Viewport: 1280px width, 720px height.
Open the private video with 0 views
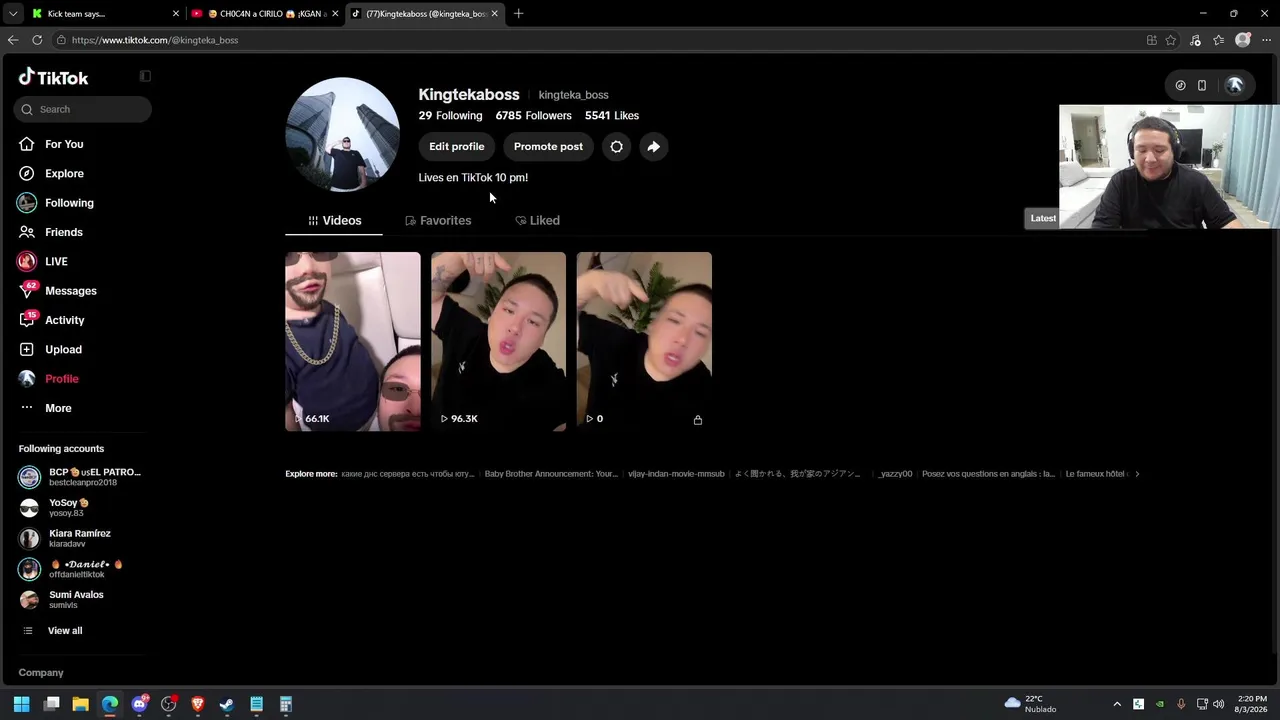click(644, 341)
